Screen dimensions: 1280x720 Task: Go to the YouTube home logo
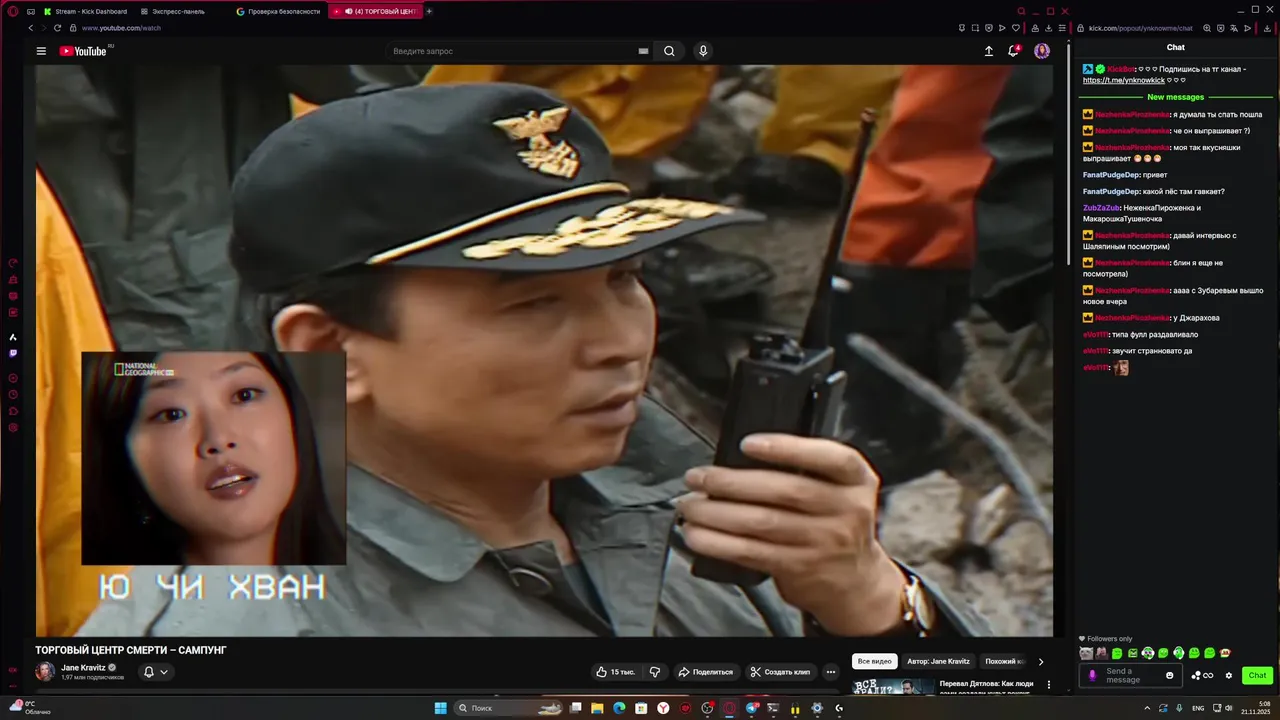click(83, 51)
